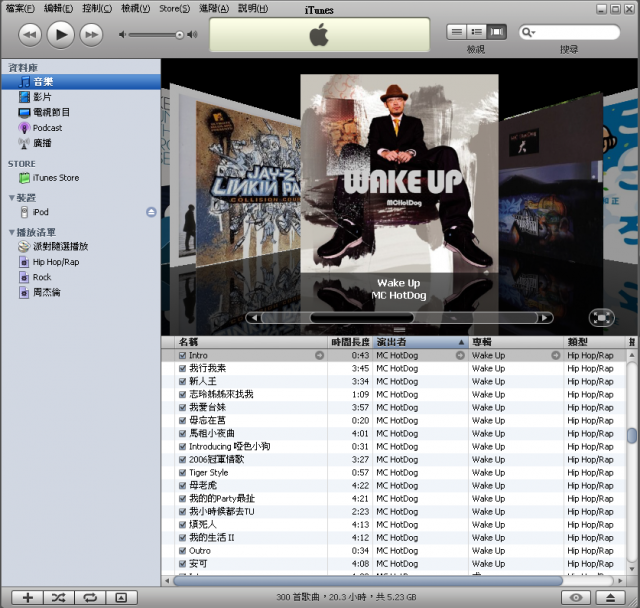Sort by 名稱 name column header

pyautogui.click(x=251, y=342)
